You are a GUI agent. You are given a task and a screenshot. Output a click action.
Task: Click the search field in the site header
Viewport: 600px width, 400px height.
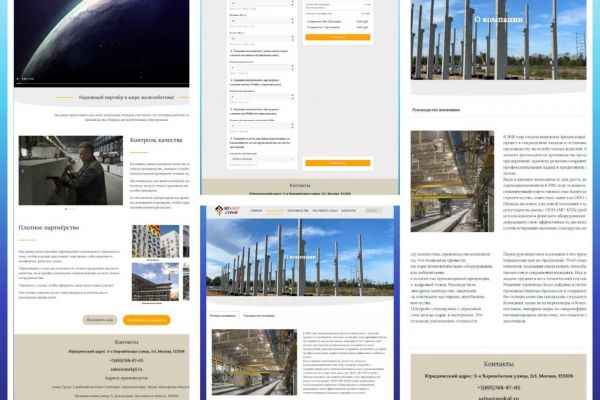pos(373,211)
